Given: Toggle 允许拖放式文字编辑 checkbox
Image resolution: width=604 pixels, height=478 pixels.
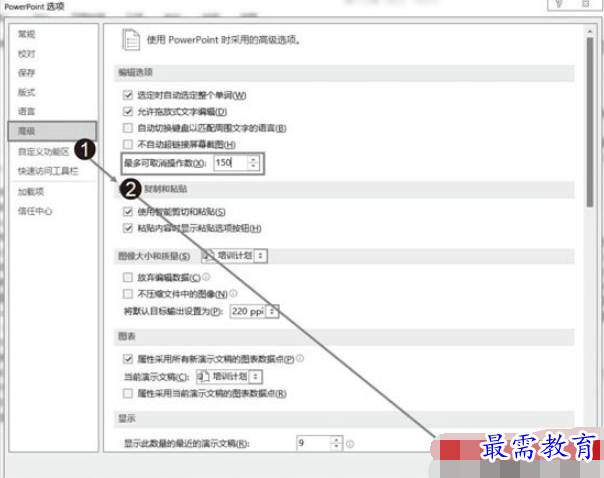Looking at the screenshot, I should tap(128, 111).
